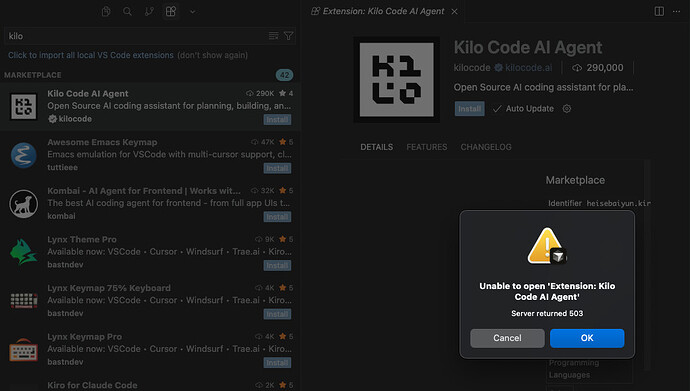690x391 pixels.
Task: Select Lynx Keymap 75% Keyboard extension
Action: tap(150, 300)
